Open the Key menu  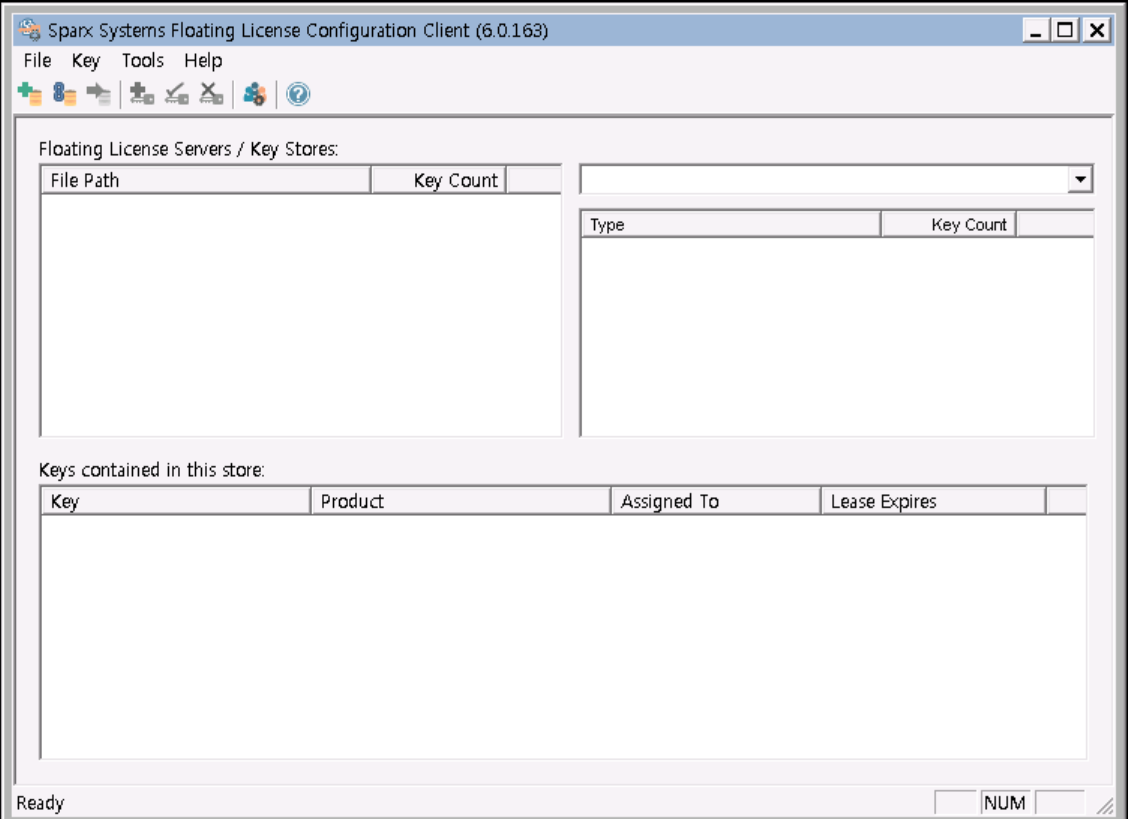(x=86, y=60)
